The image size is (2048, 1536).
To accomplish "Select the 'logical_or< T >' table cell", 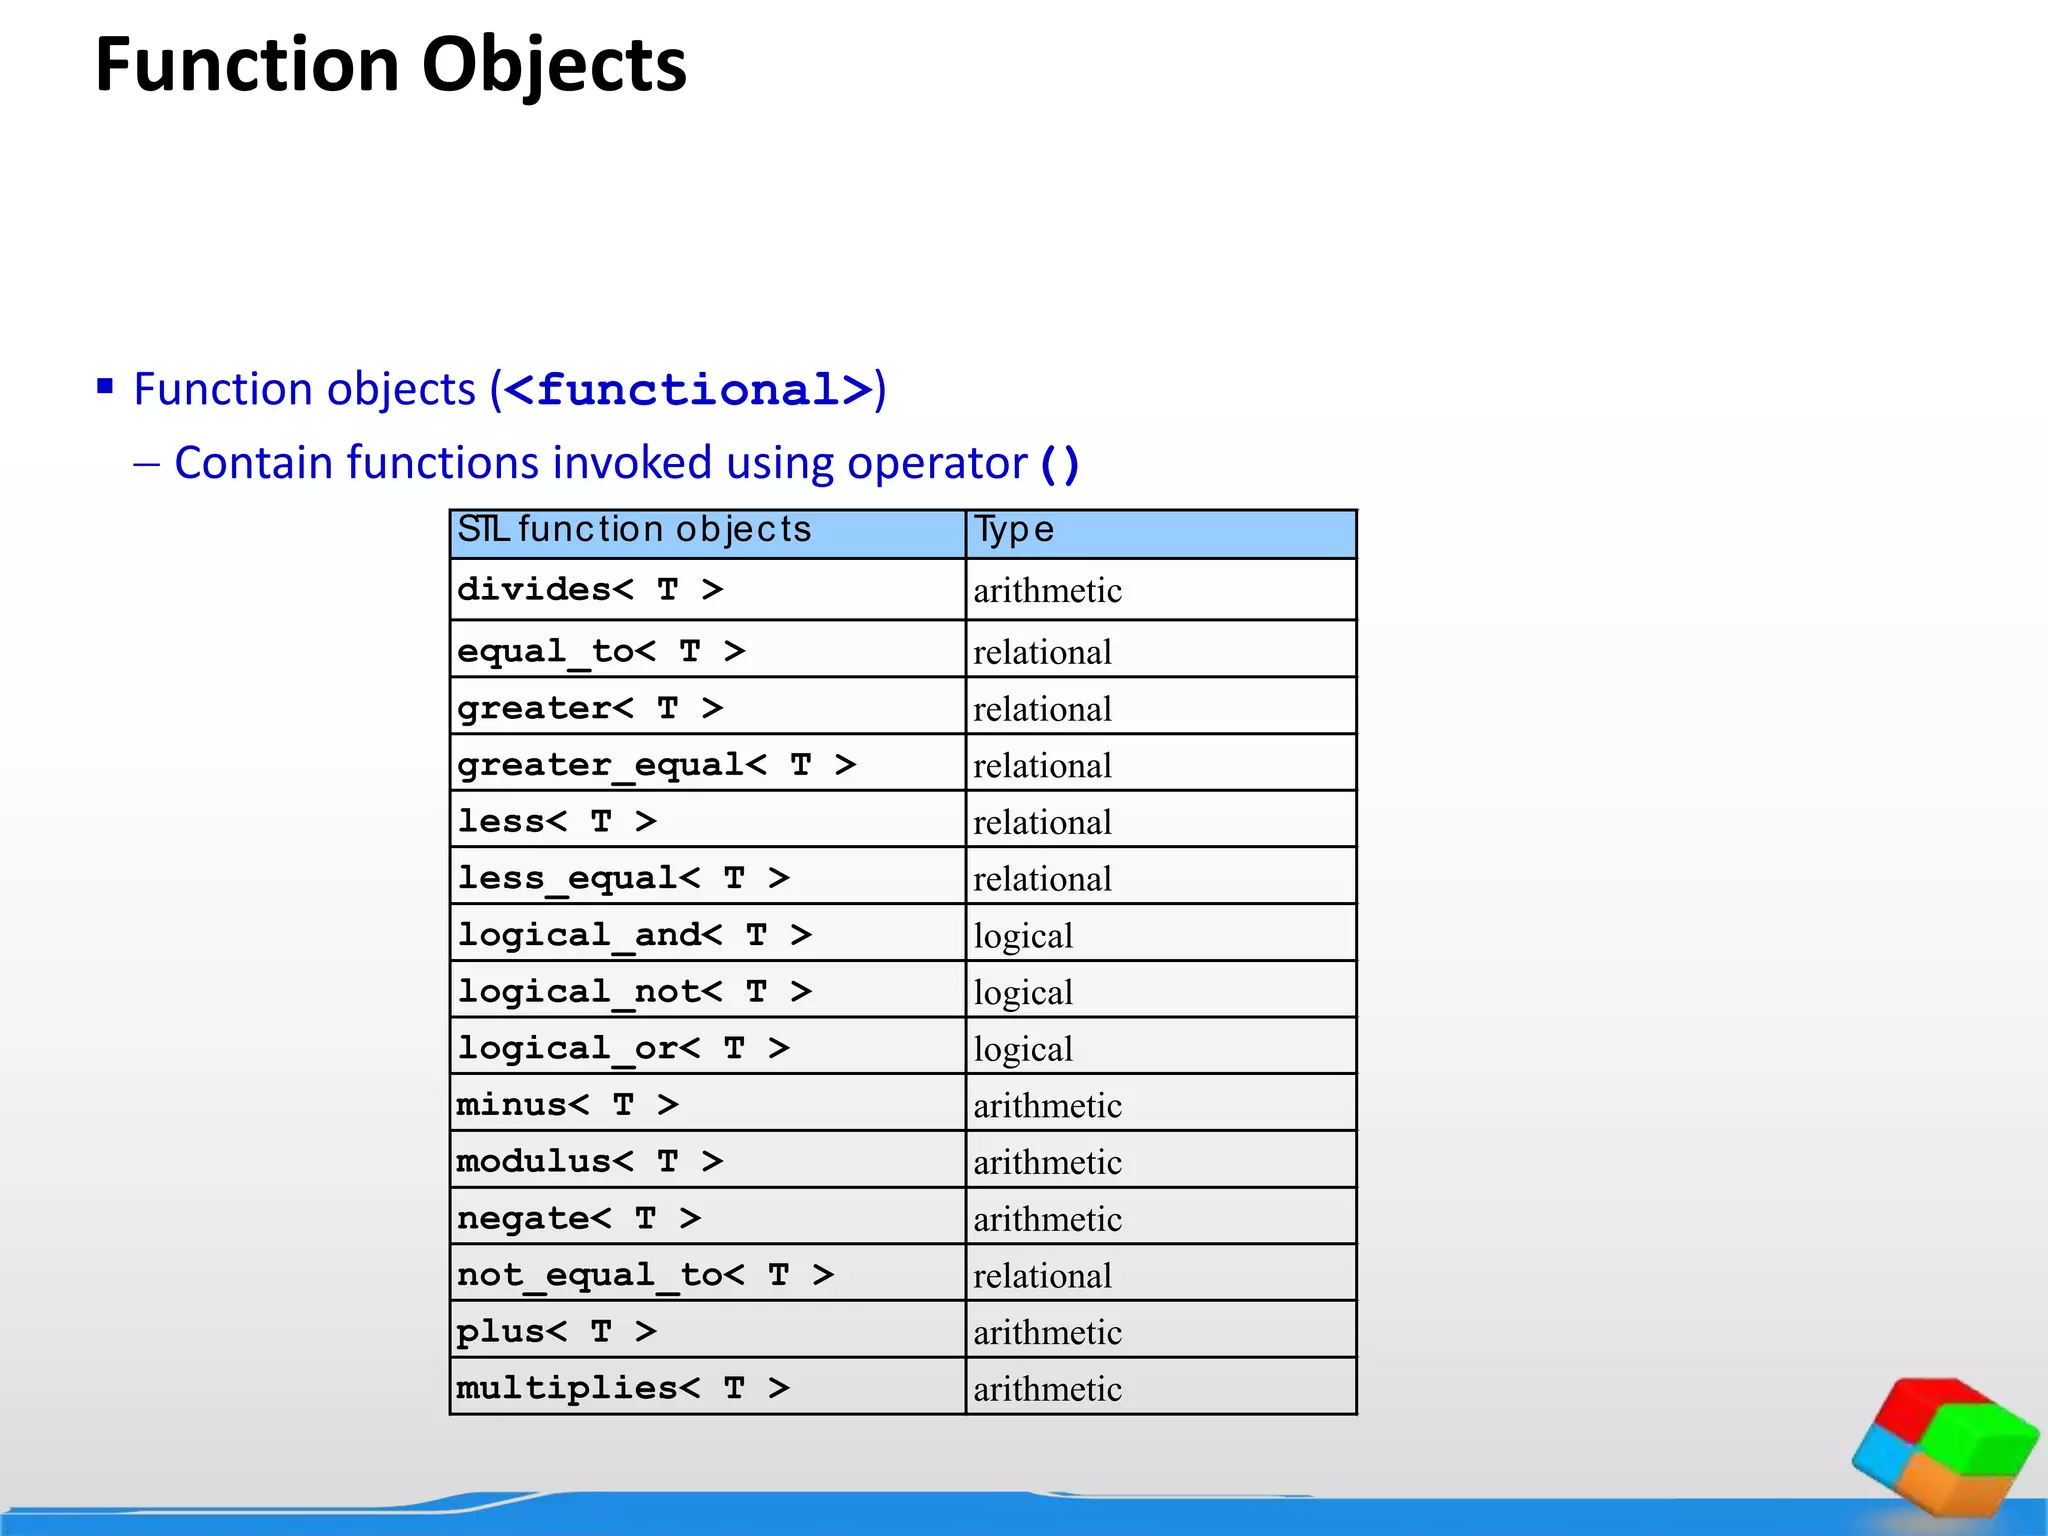I will click(708, 1046).
